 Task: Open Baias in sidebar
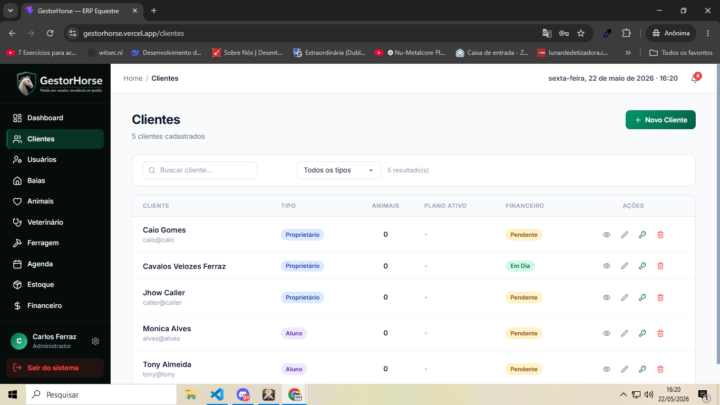tap(55, 180)
